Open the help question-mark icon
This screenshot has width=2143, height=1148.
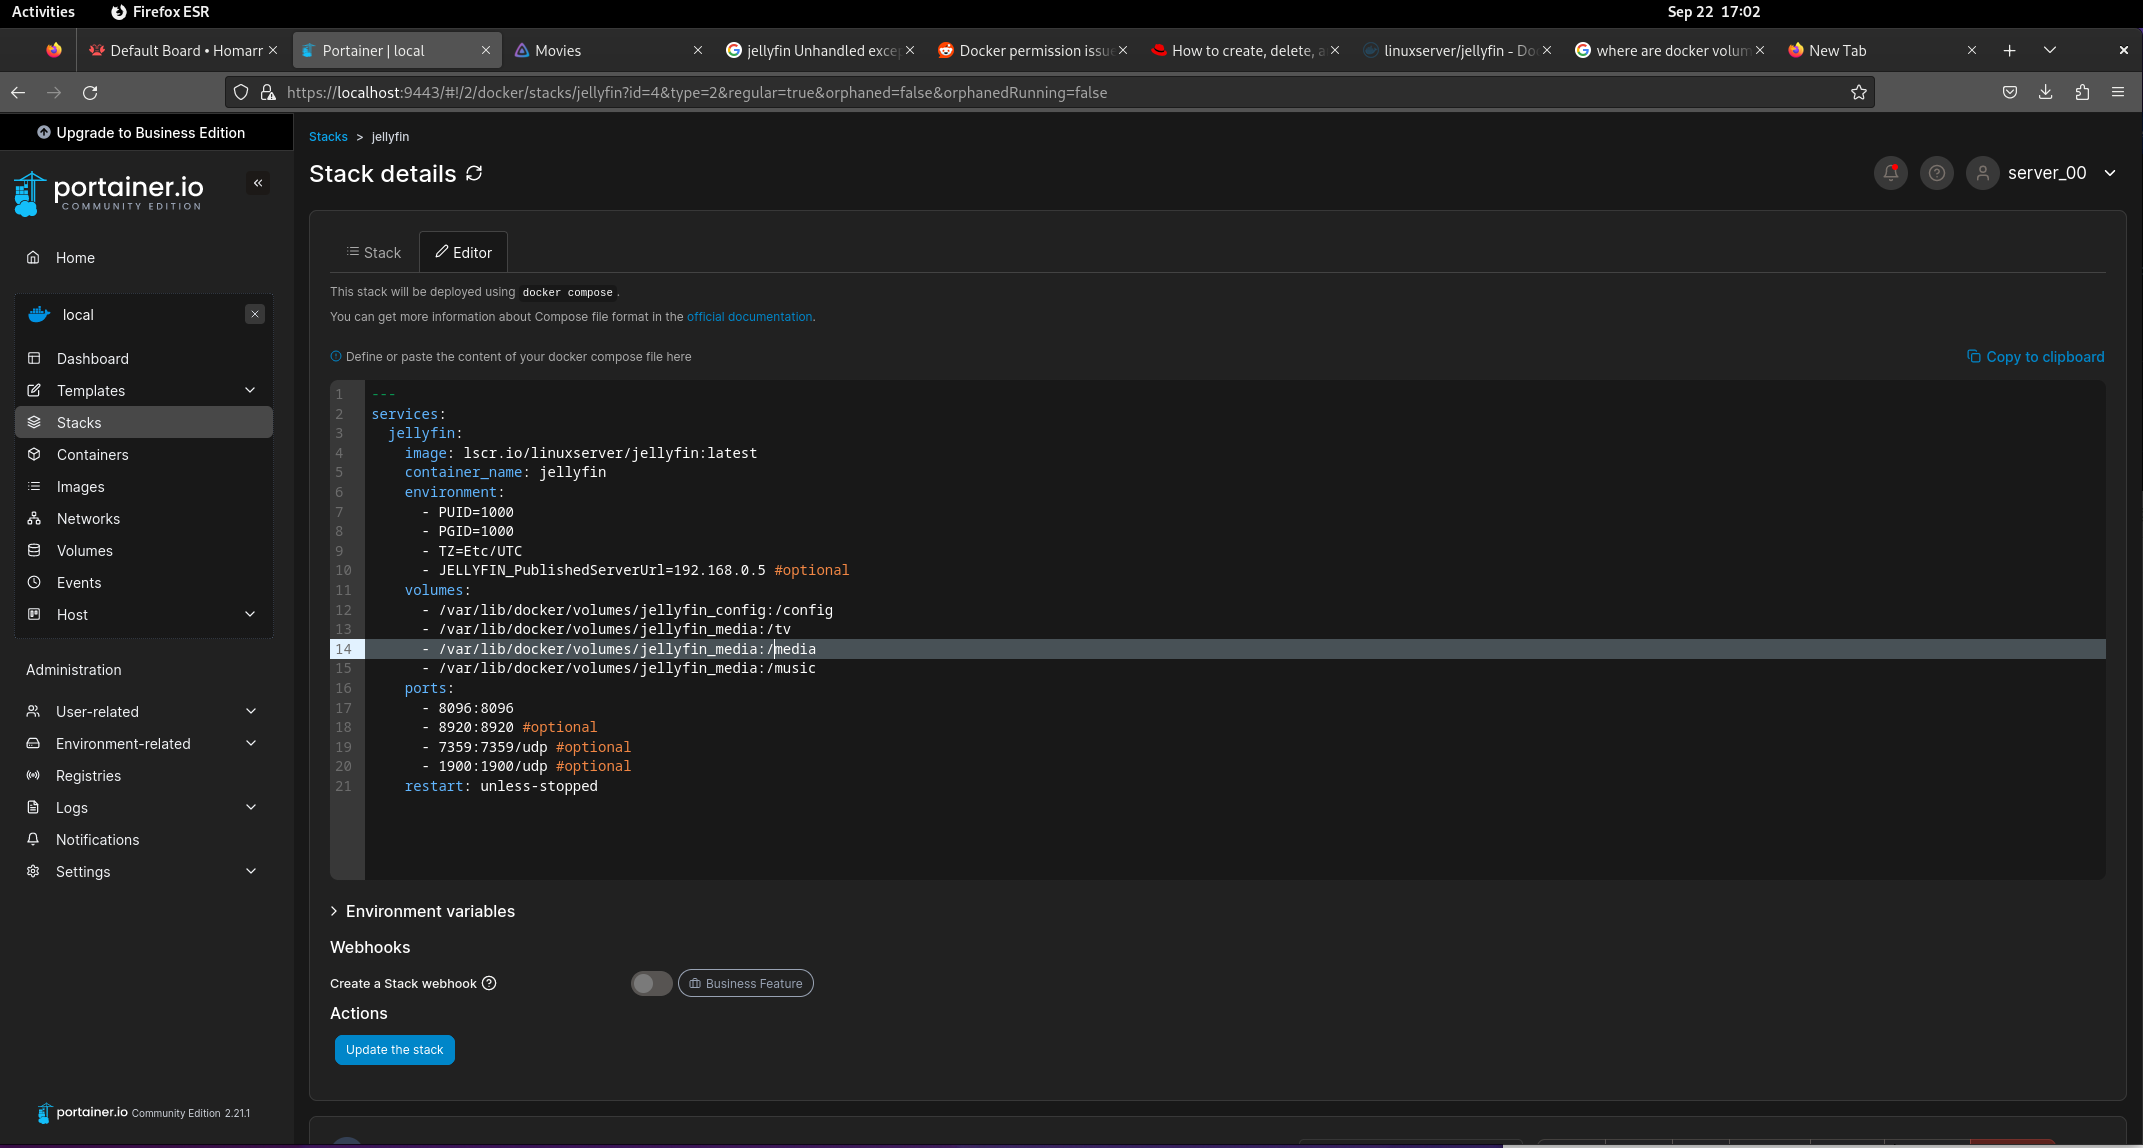pos(1936,173)
